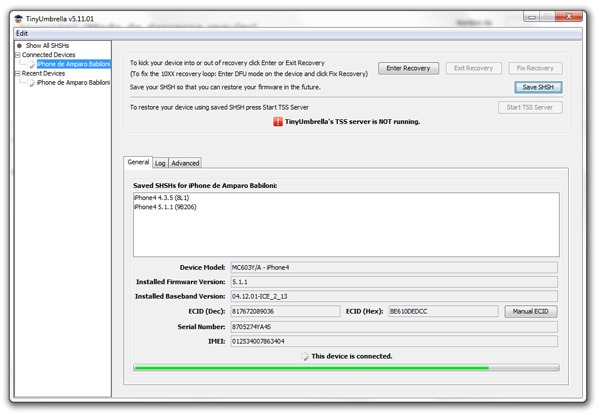Click the Fix Recovery button
Viewport: 600px width, 415px height.
(535, 68)
